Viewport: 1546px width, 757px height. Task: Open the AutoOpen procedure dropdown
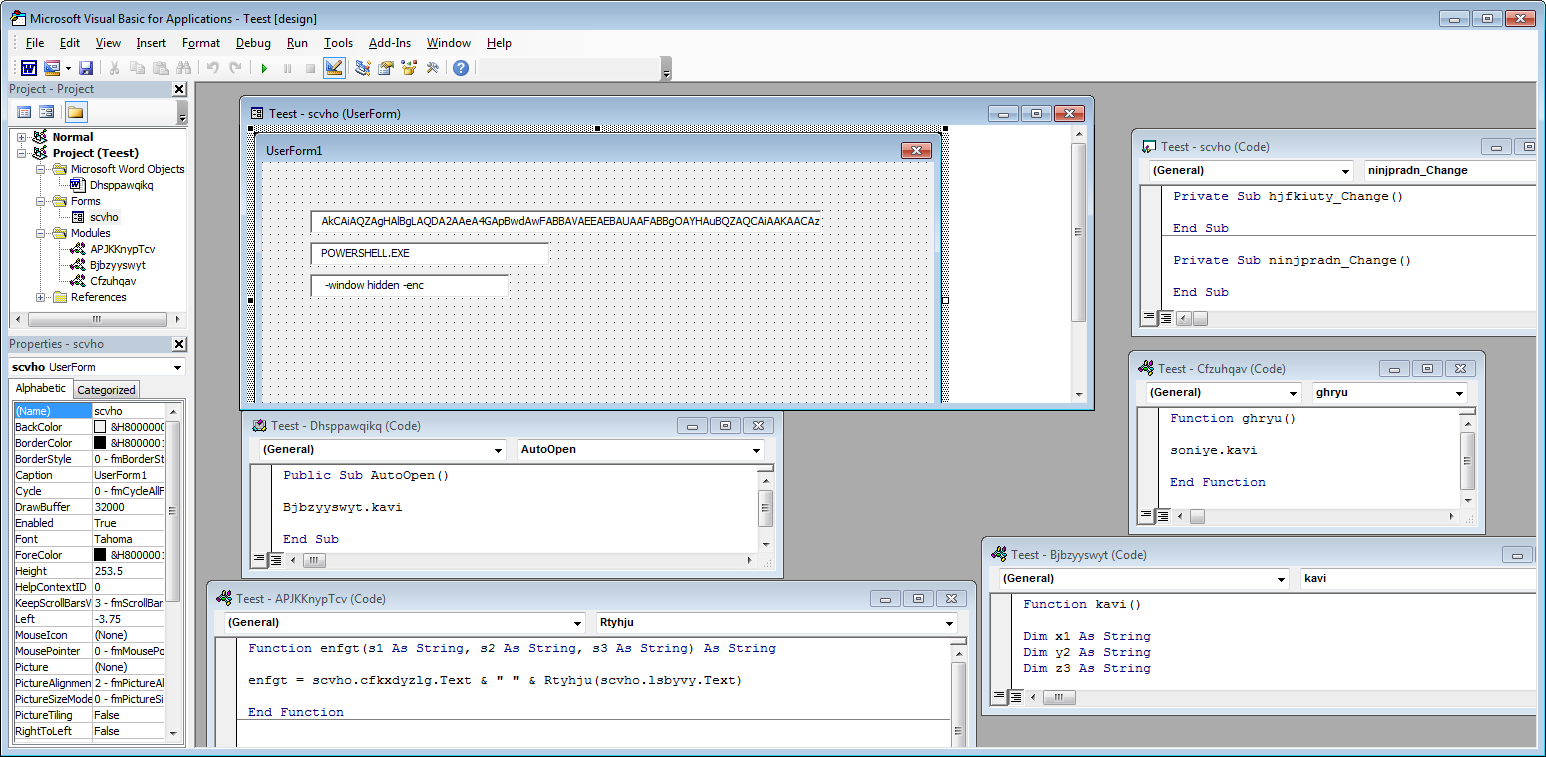(756, 450)
